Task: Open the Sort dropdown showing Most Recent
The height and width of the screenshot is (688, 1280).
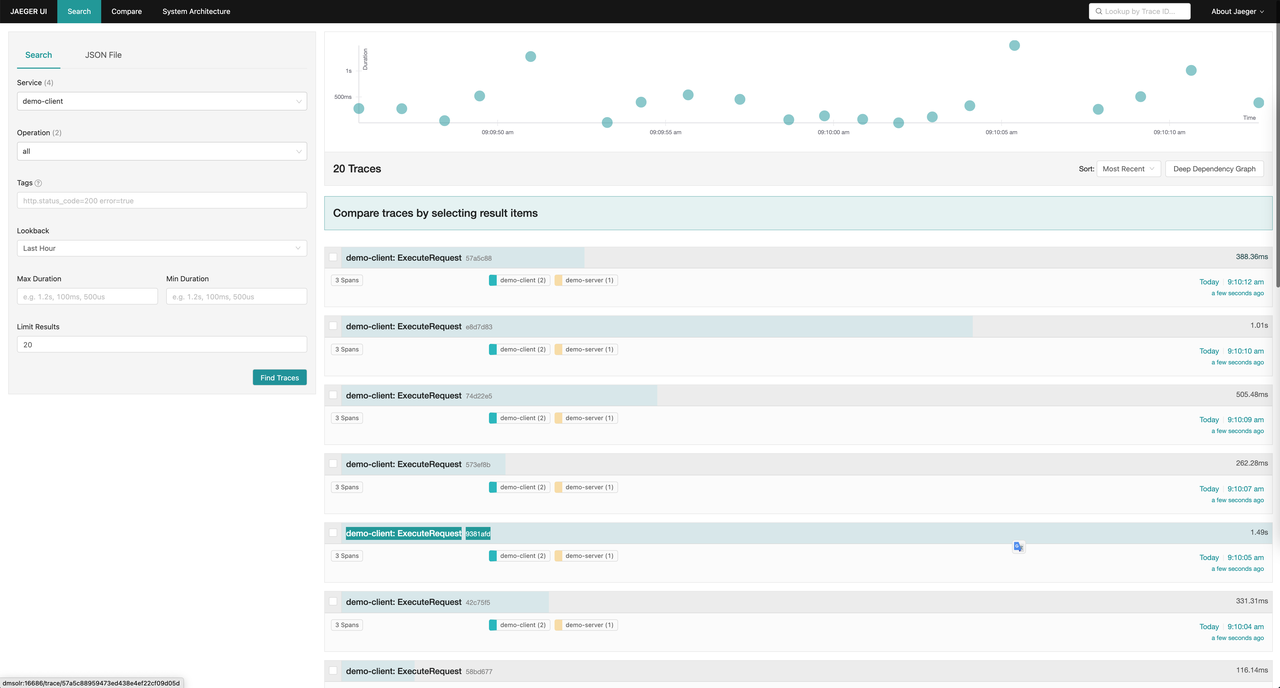Action: click(1129, 169)
